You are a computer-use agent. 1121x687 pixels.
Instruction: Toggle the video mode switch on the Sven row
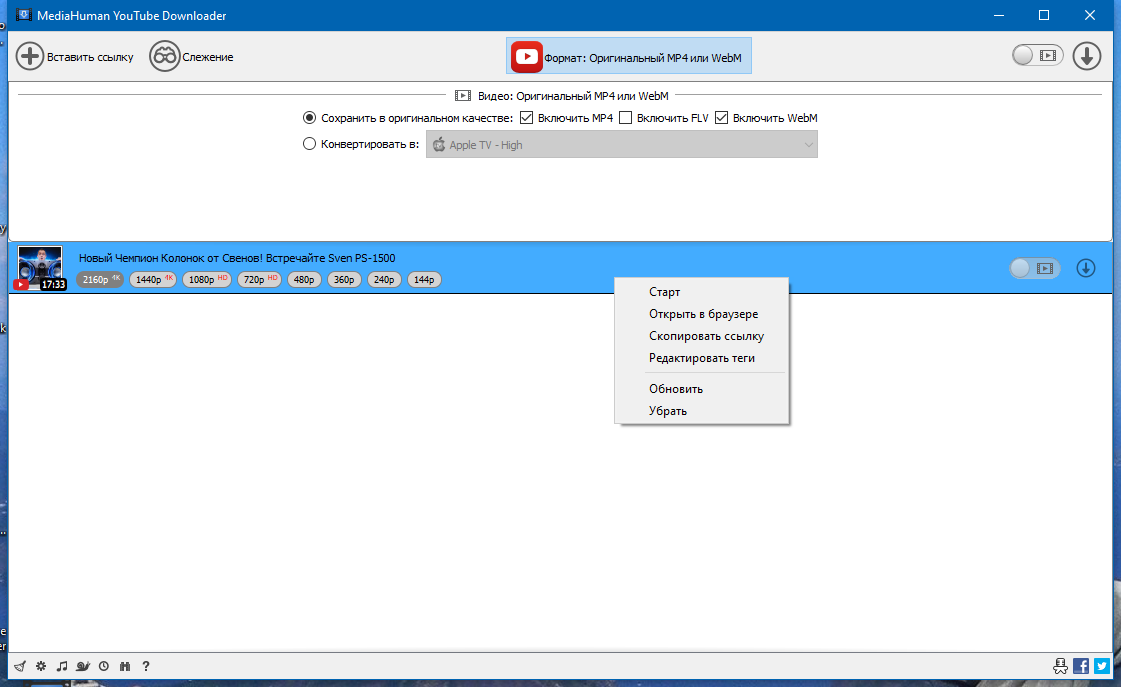[x=1034, y=268]
